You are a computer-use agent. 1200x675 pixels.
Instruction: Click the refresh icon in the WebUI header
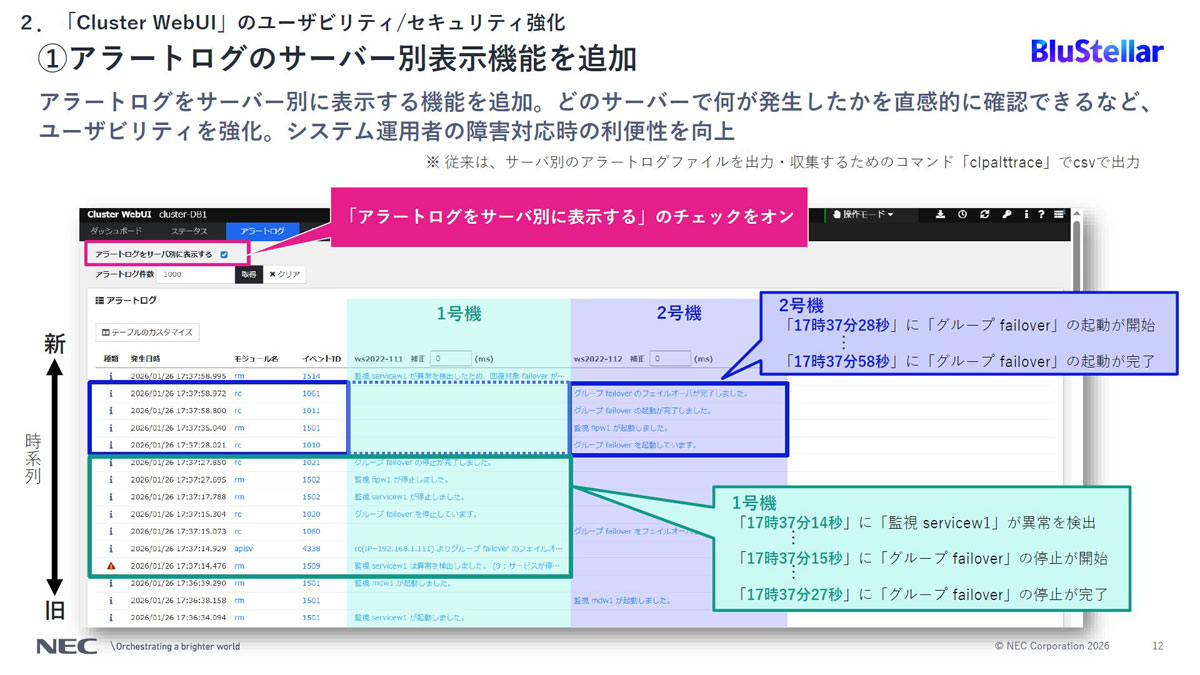pyautogui.click(x=984, y=214)
